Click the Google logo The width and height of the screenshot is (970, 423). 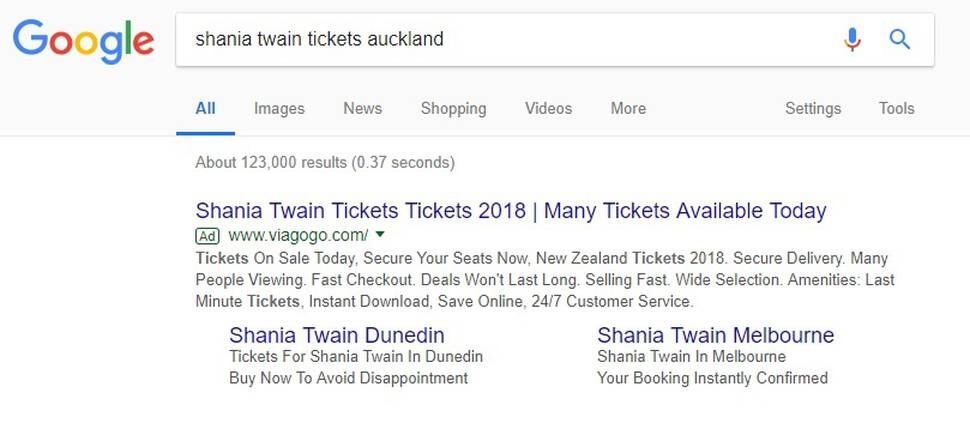click(83, 42)
